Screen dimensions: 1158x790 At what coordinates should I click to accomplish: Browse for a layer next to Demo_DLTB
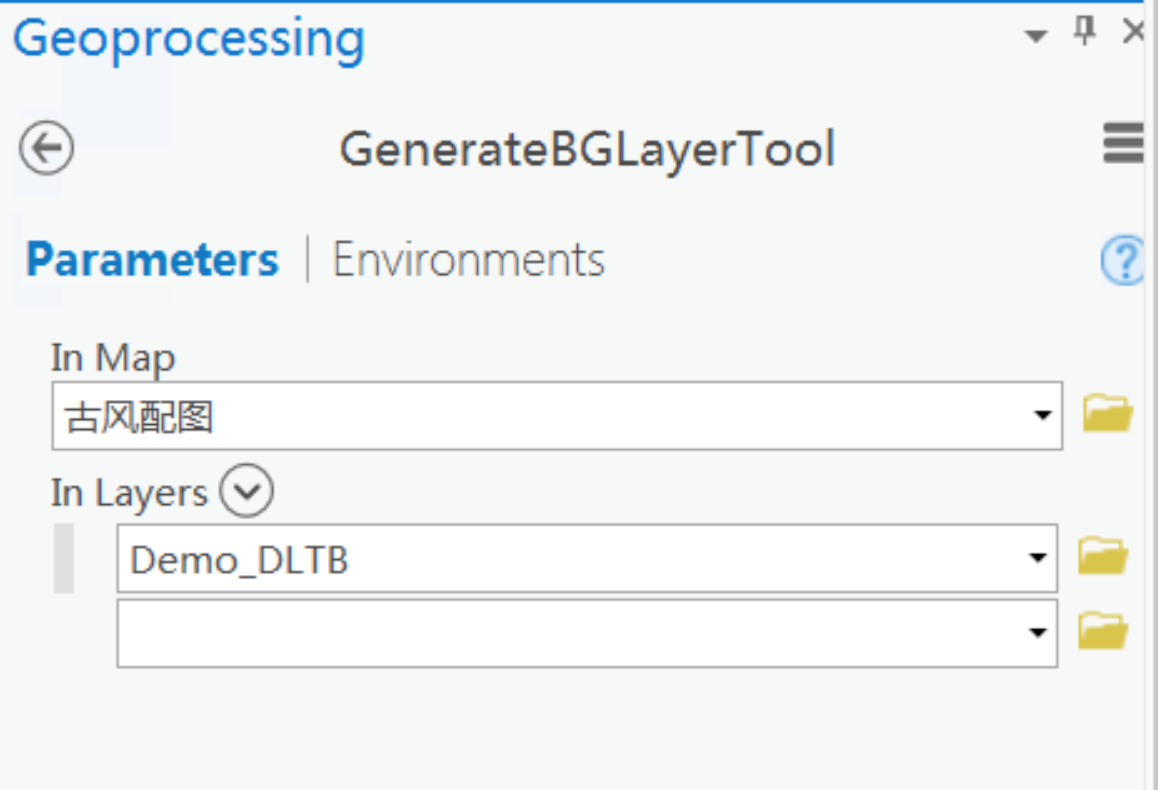tap(1103, 557)
